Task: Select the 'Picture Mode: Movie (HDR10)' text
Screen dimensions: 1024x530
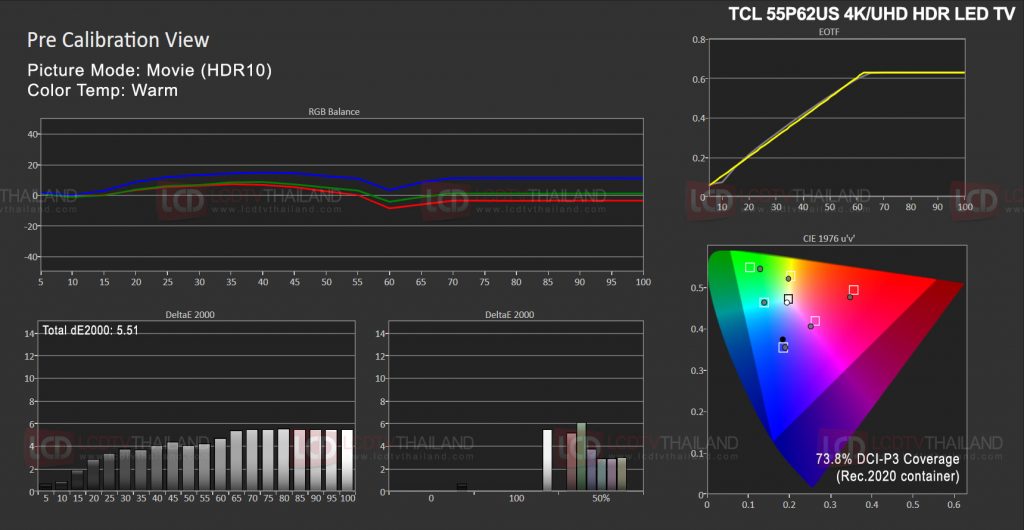Action: [150, 70]
